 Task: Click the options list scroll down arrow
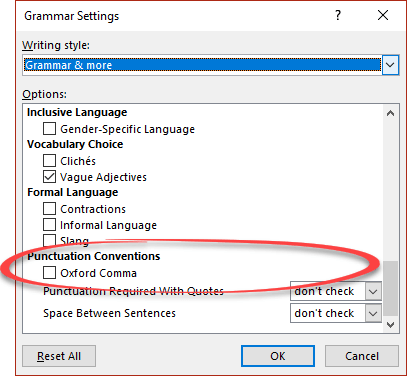(x=390, y=324)
